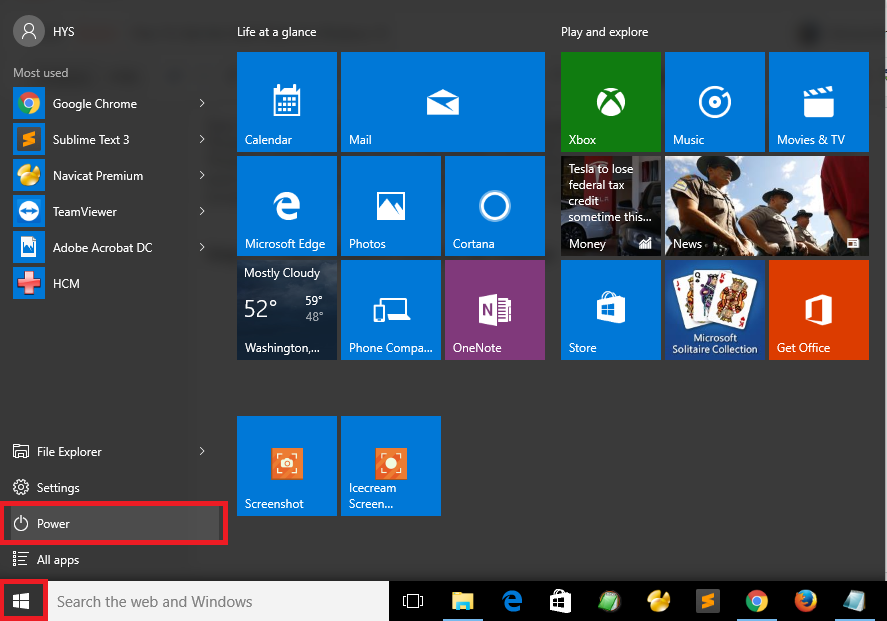Open Navicat on the taskbar
Screen dimensions: 887x621
click(658, 601)
